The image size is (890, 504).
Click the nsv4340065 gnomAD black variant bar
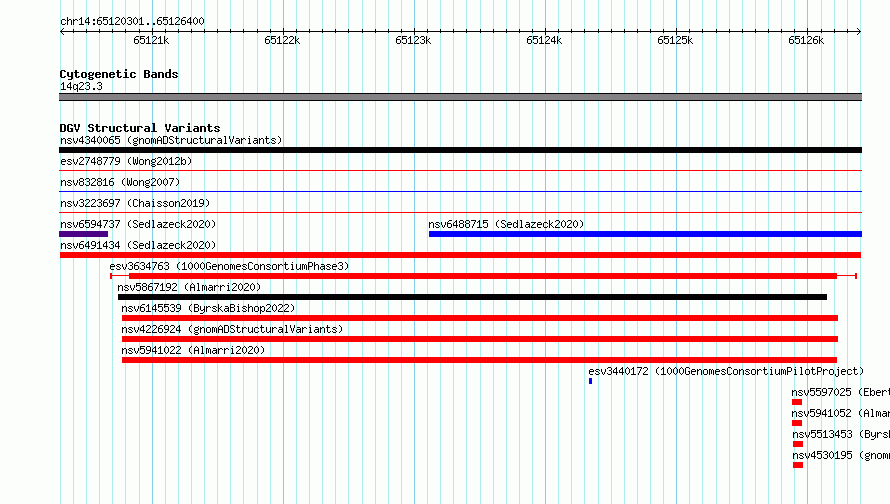[460, 150]
